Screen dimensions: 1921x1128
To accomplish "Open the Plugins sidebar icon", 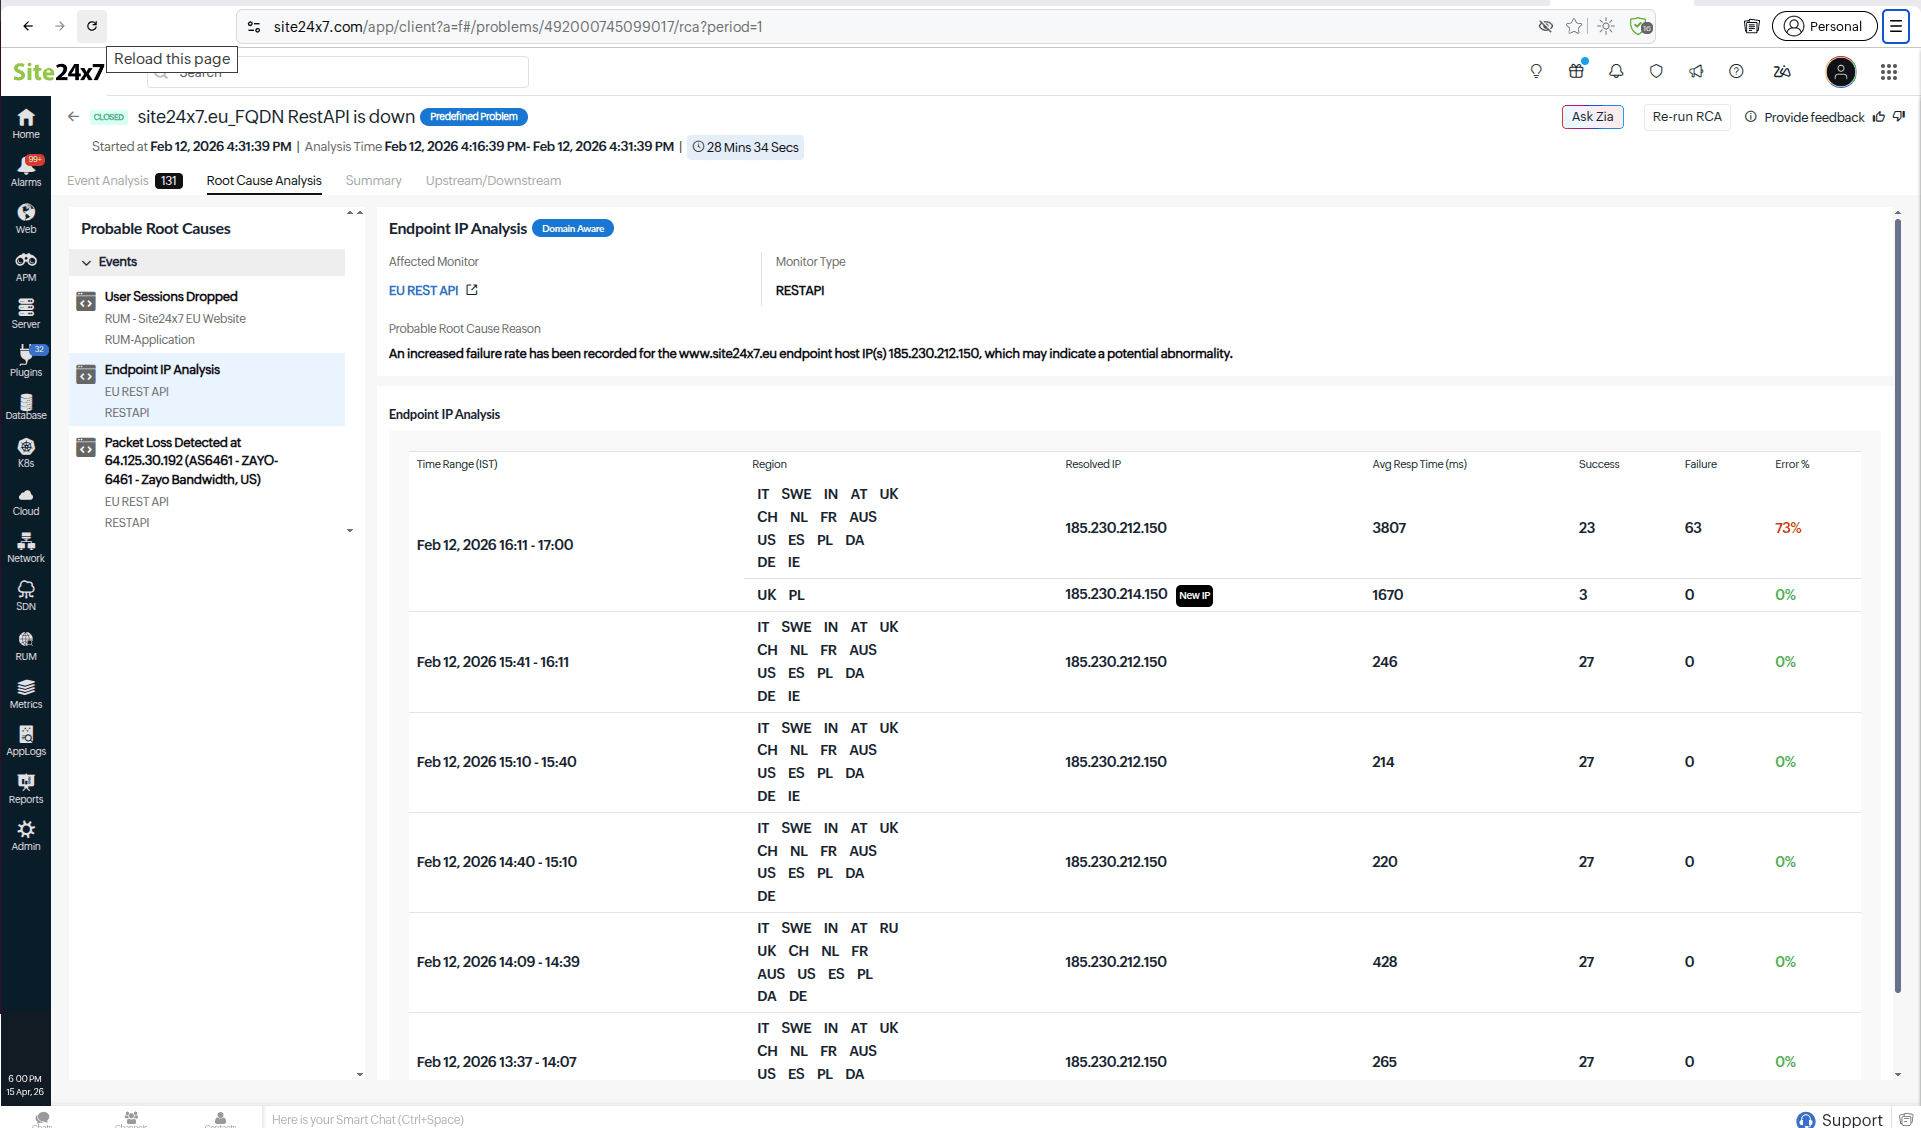I will (x=26, y=361).
